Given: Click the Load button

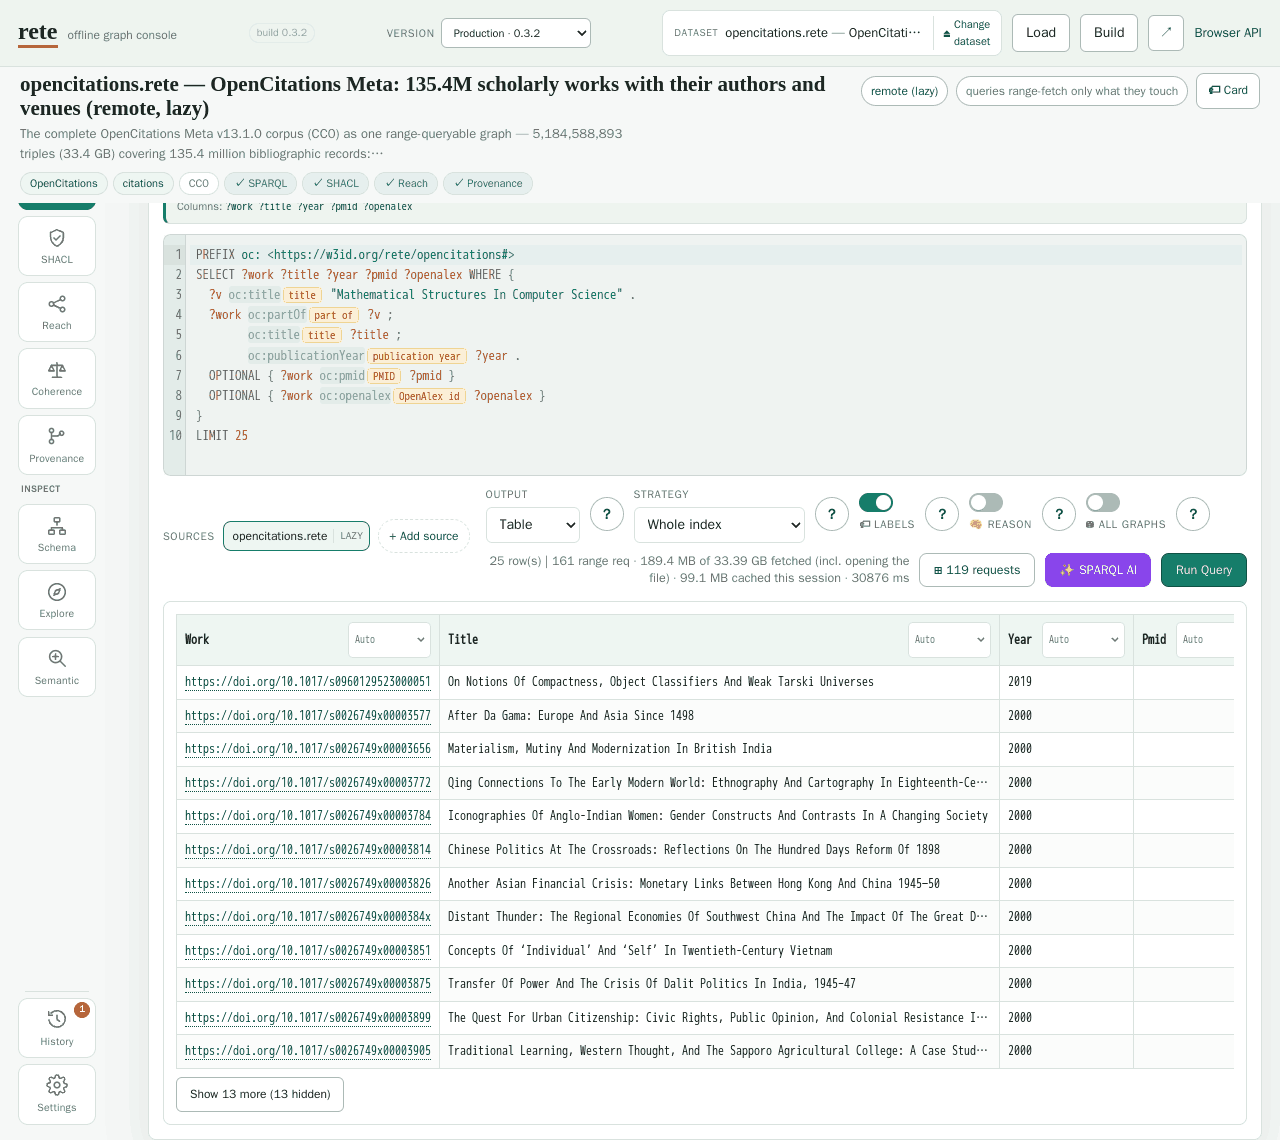Looking at the screenshot, I should (1041, 33).
